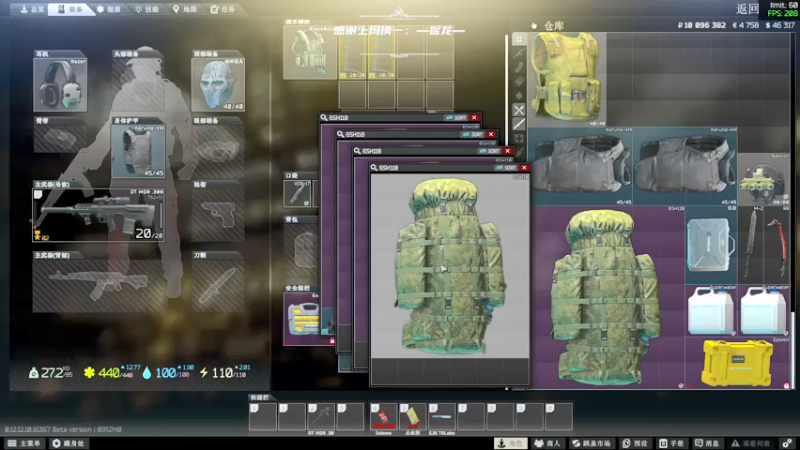
Task: Open the 预设 presets screen
Action: [635, 443]
